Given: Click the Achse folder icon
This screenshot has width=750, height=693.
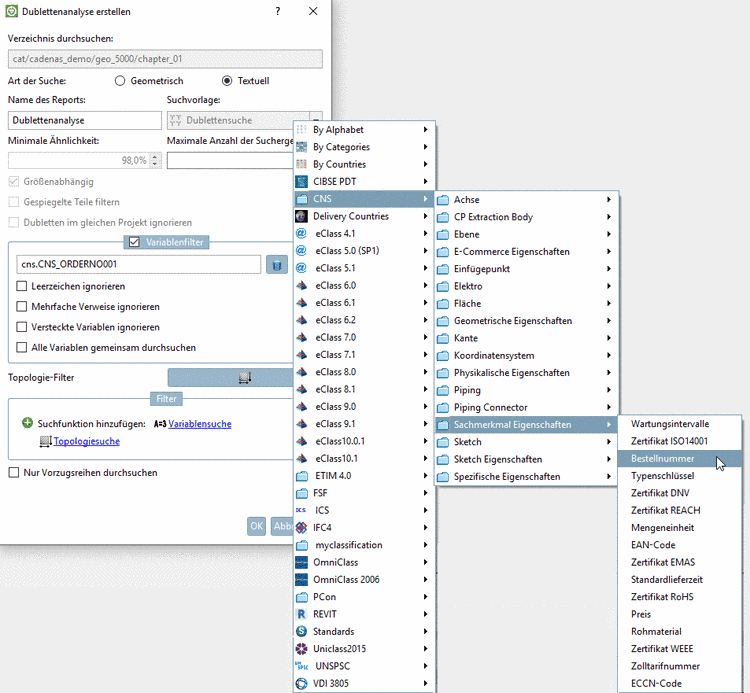Looking at the screenshot, I should click(443, 199).
